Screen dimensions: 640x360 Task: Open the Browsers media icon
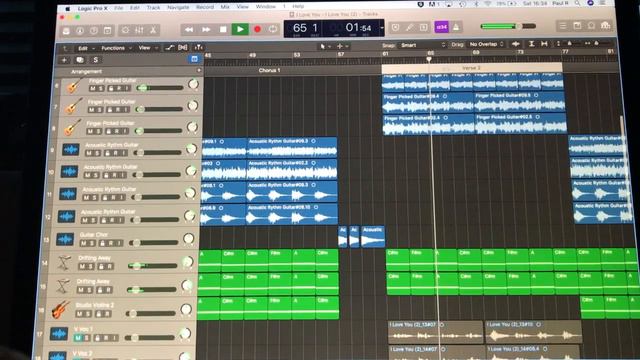[x=606, y=26]
